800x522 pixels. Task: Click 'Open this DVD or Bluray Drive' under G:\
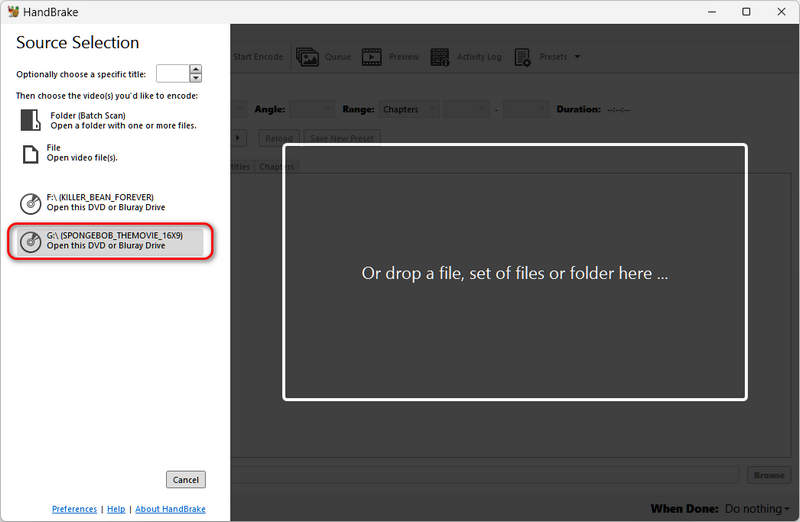coord(106,245)
